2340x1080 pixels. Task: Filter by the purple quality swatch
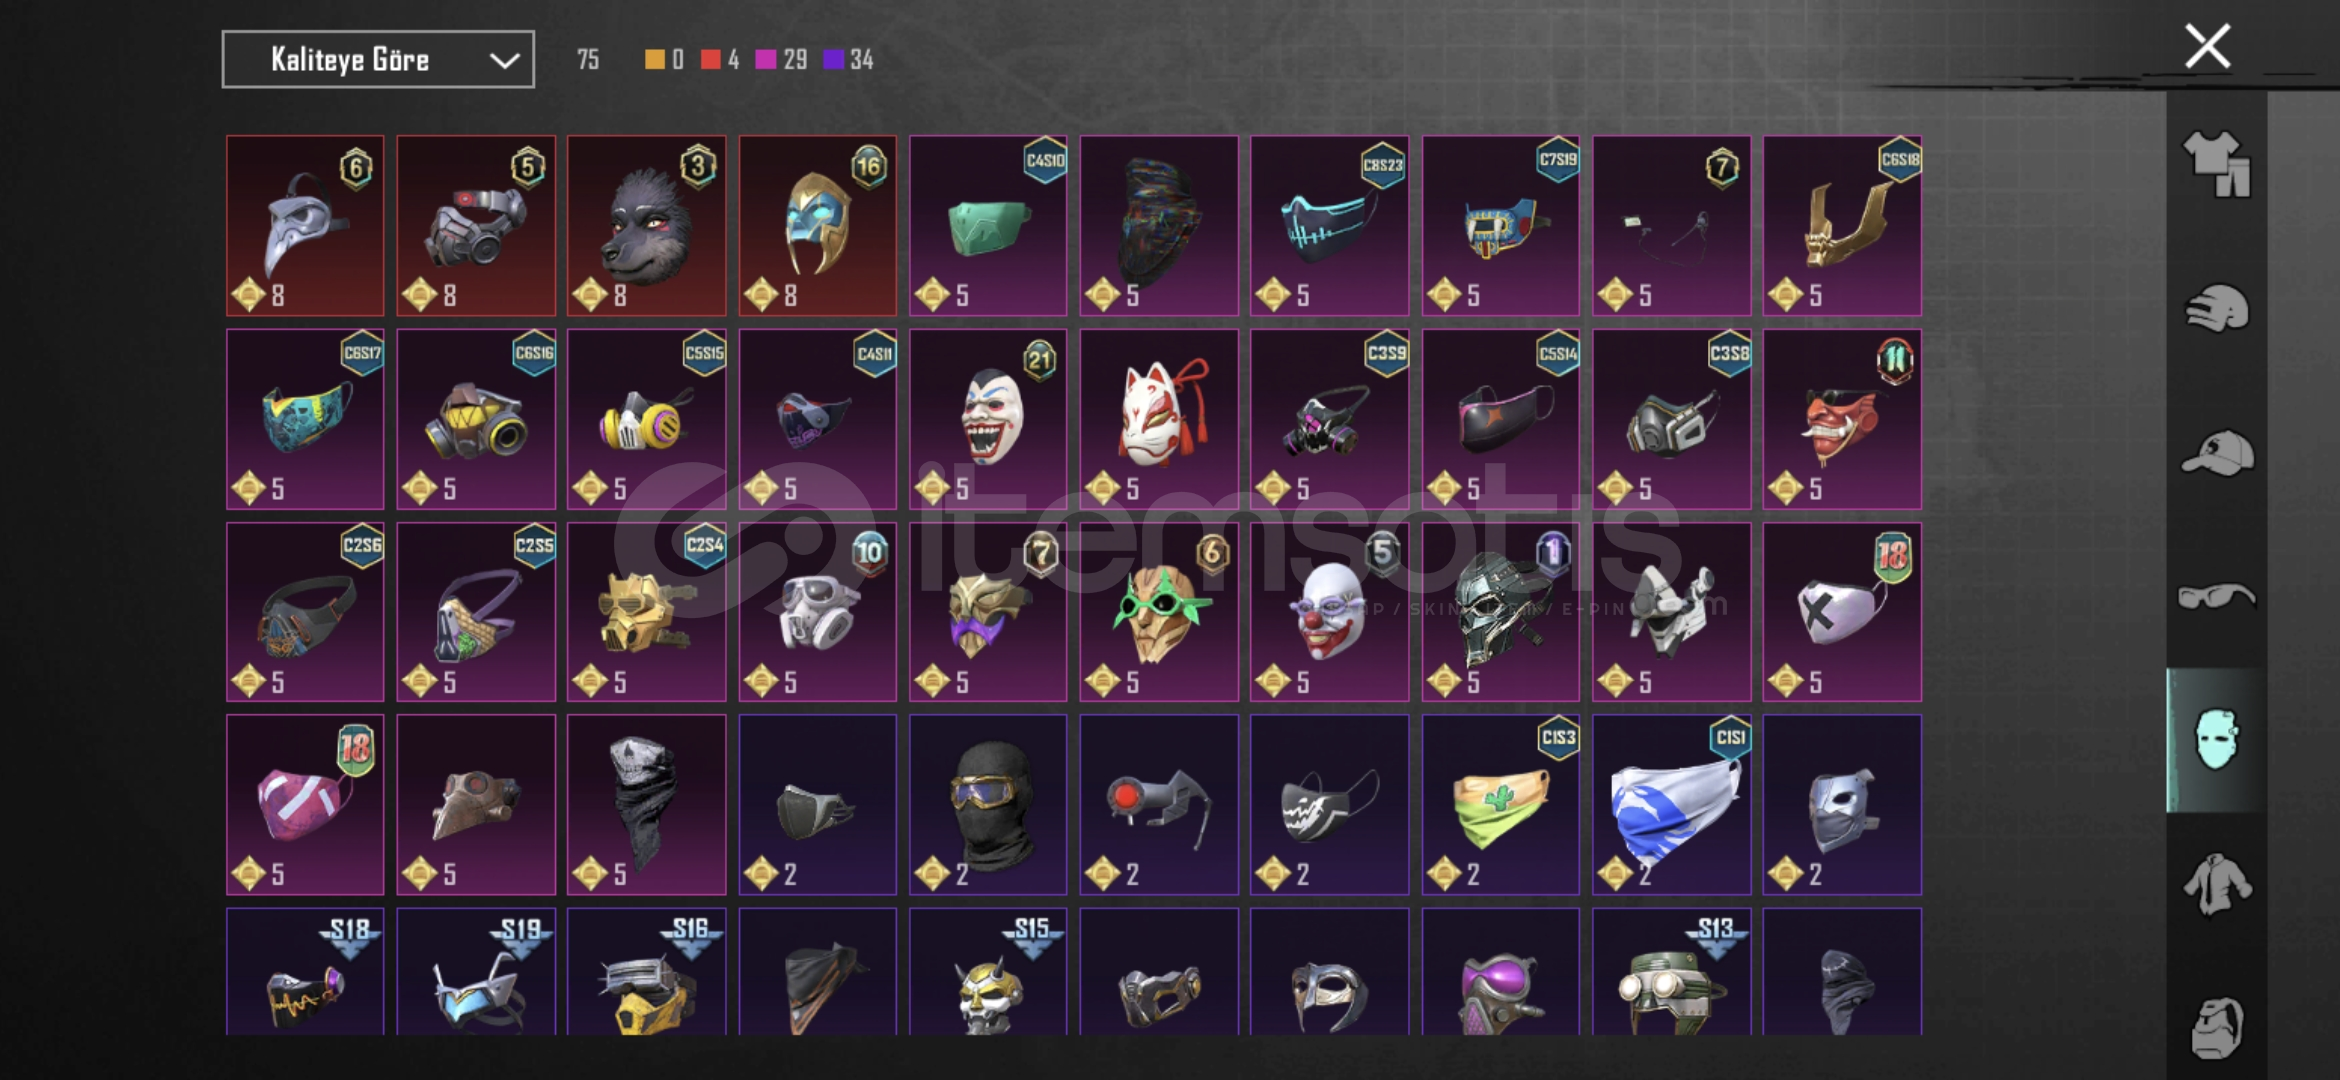coord(833,60)
